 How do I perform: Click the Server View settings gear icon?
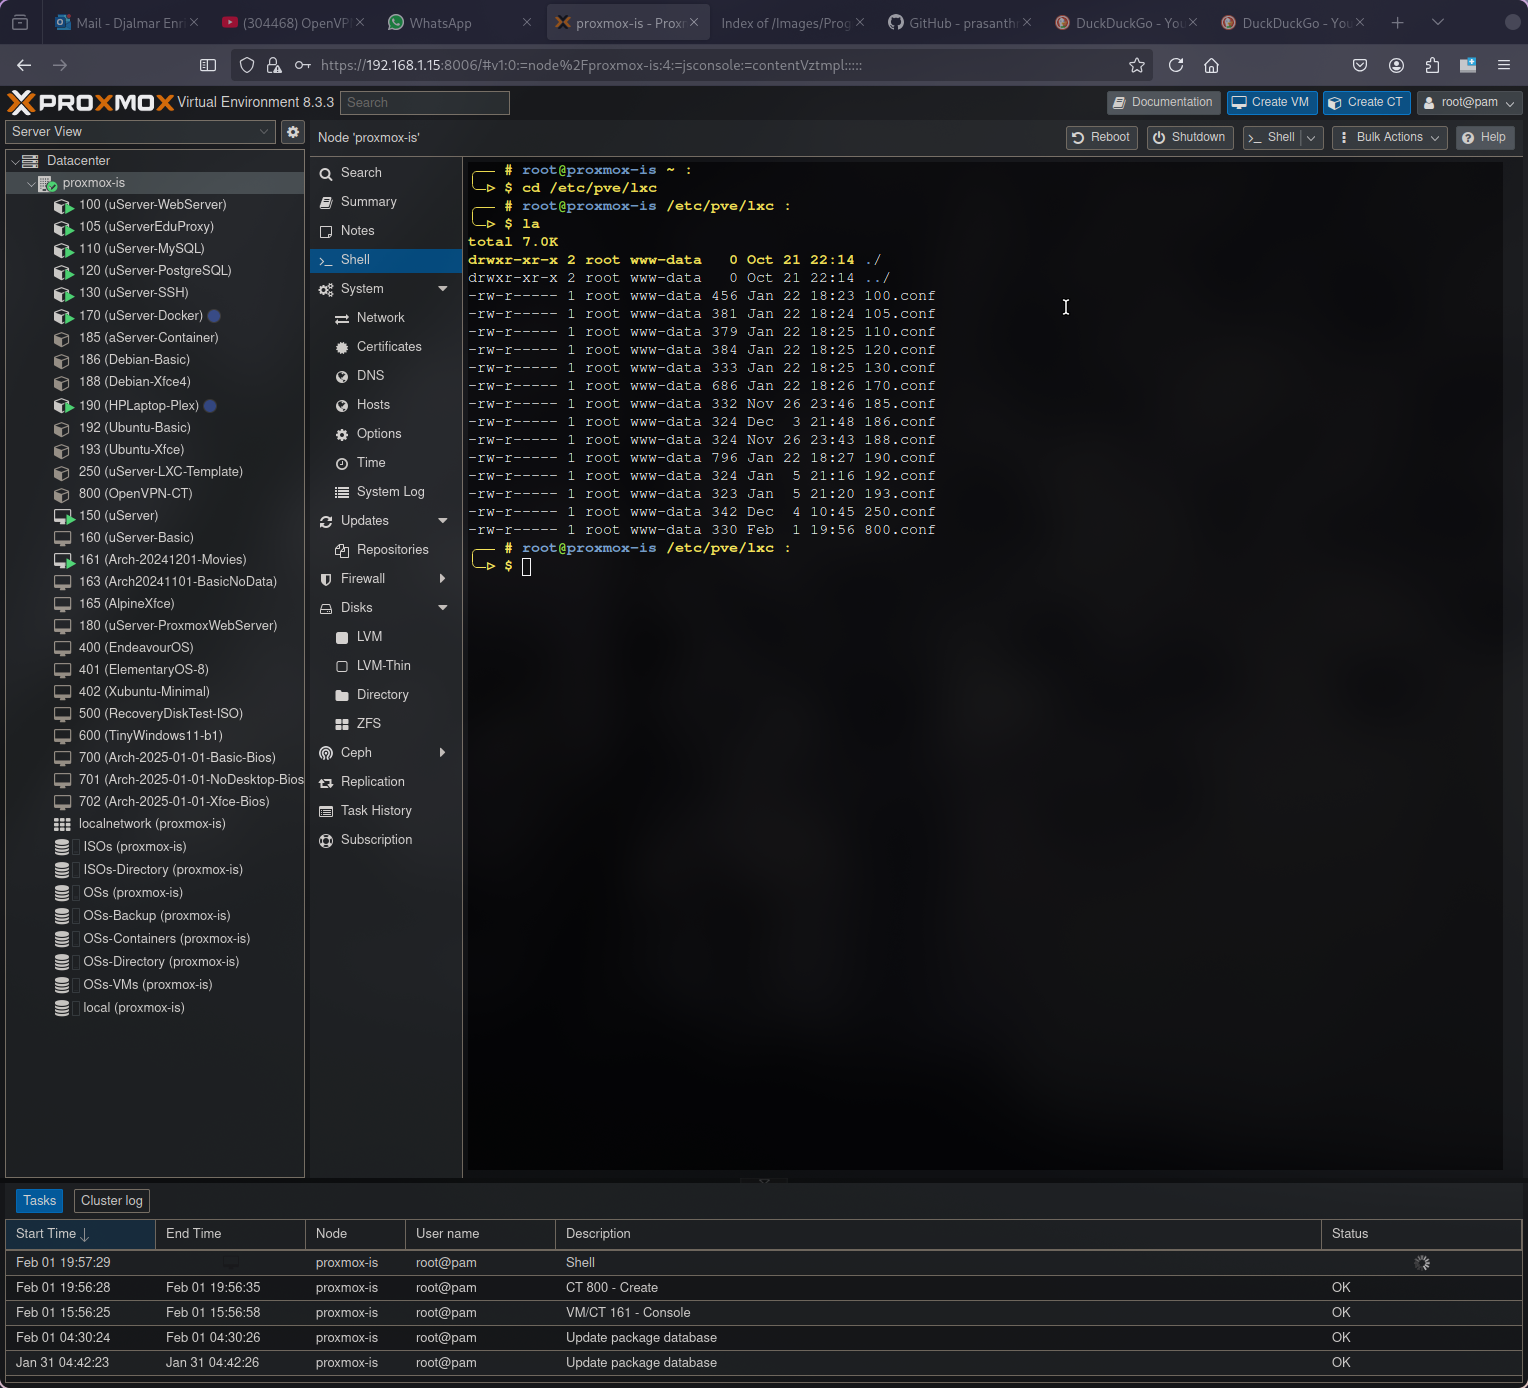292,132
